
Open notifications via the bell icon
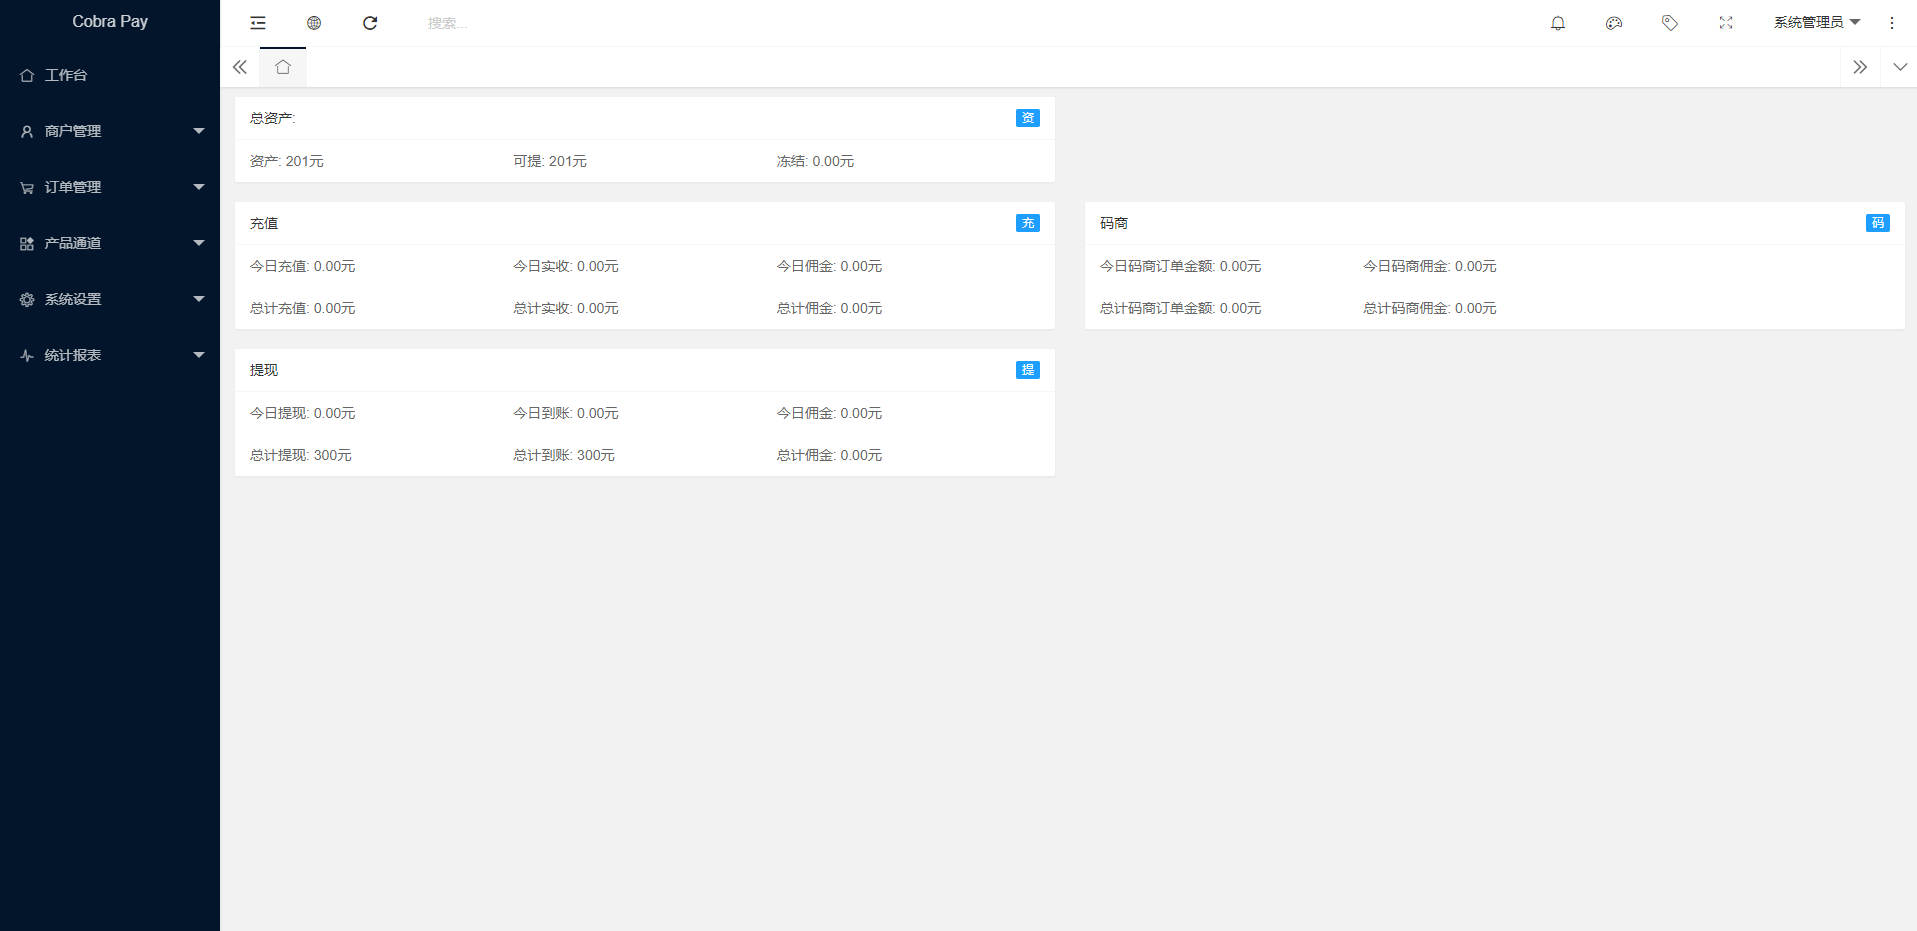(x=1558, y=23)
